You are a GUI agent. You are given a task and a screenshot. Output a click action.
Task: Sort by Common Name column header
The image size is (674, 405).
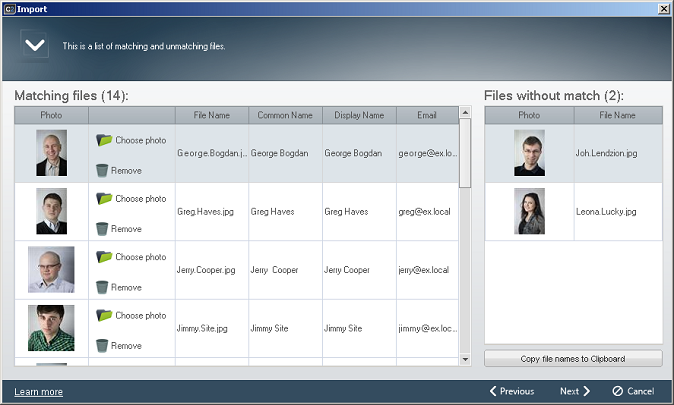(285, 115)
